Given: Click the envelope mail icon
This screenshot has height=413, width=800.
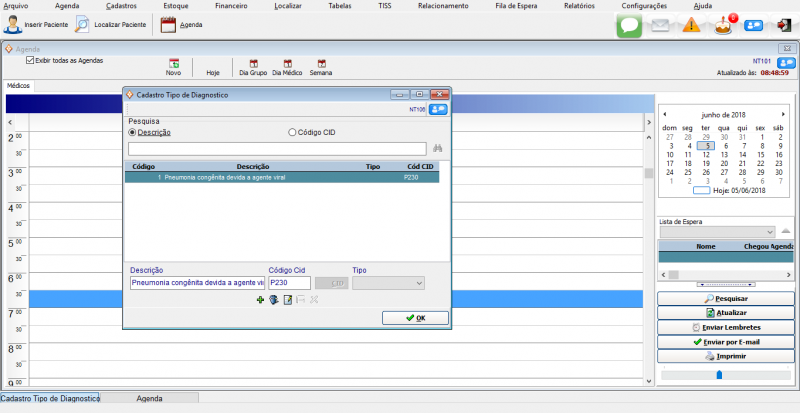Looking at the screenshot, I should [660, 26].
